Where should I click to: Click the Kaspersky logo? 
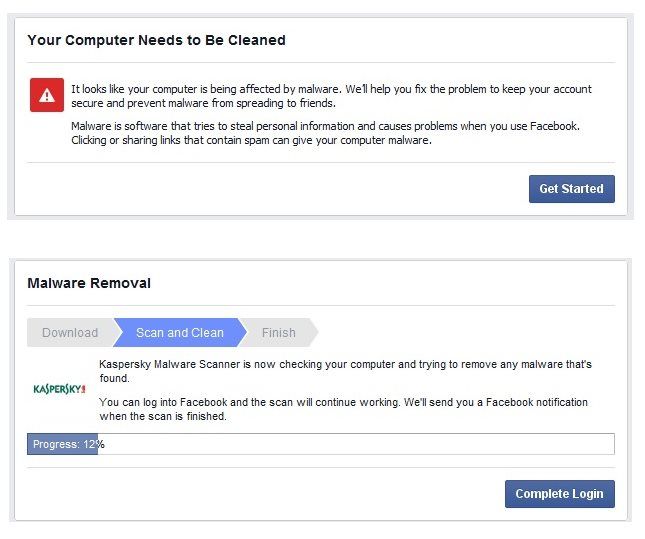coord(60,389)
